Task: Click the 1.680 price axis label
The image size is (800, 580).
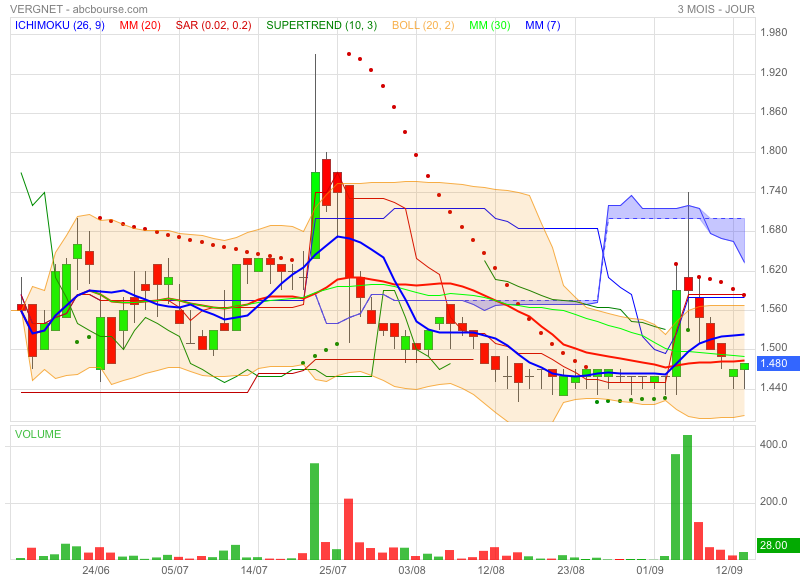Action: coord(773,230)
